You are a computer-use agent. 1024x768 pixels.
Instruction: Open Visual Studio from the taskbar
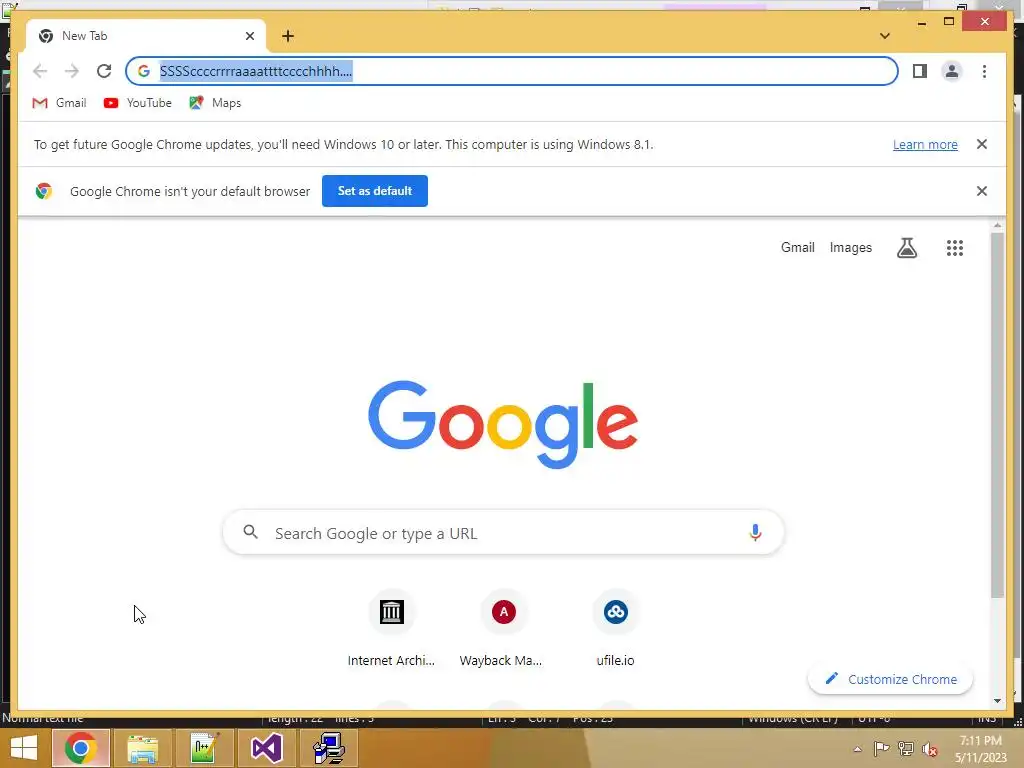266,748
